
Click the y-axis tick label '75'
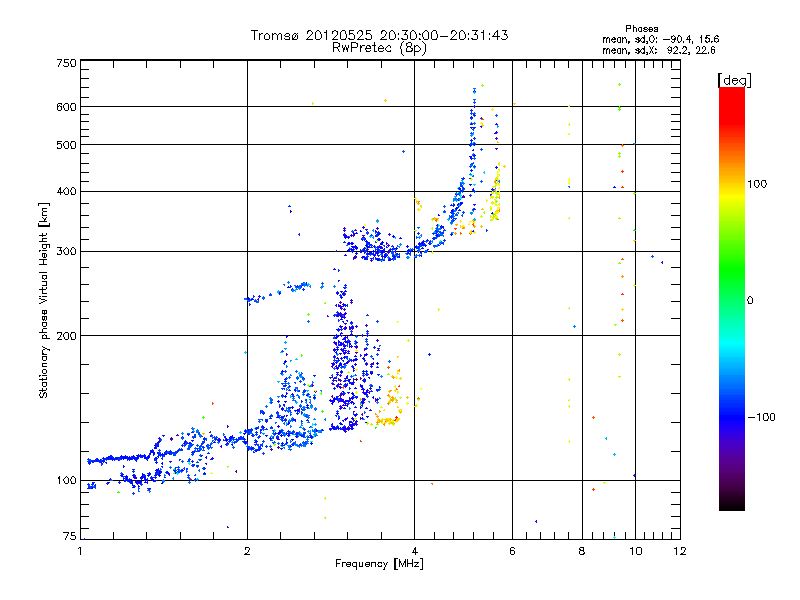tap(70, 536)
